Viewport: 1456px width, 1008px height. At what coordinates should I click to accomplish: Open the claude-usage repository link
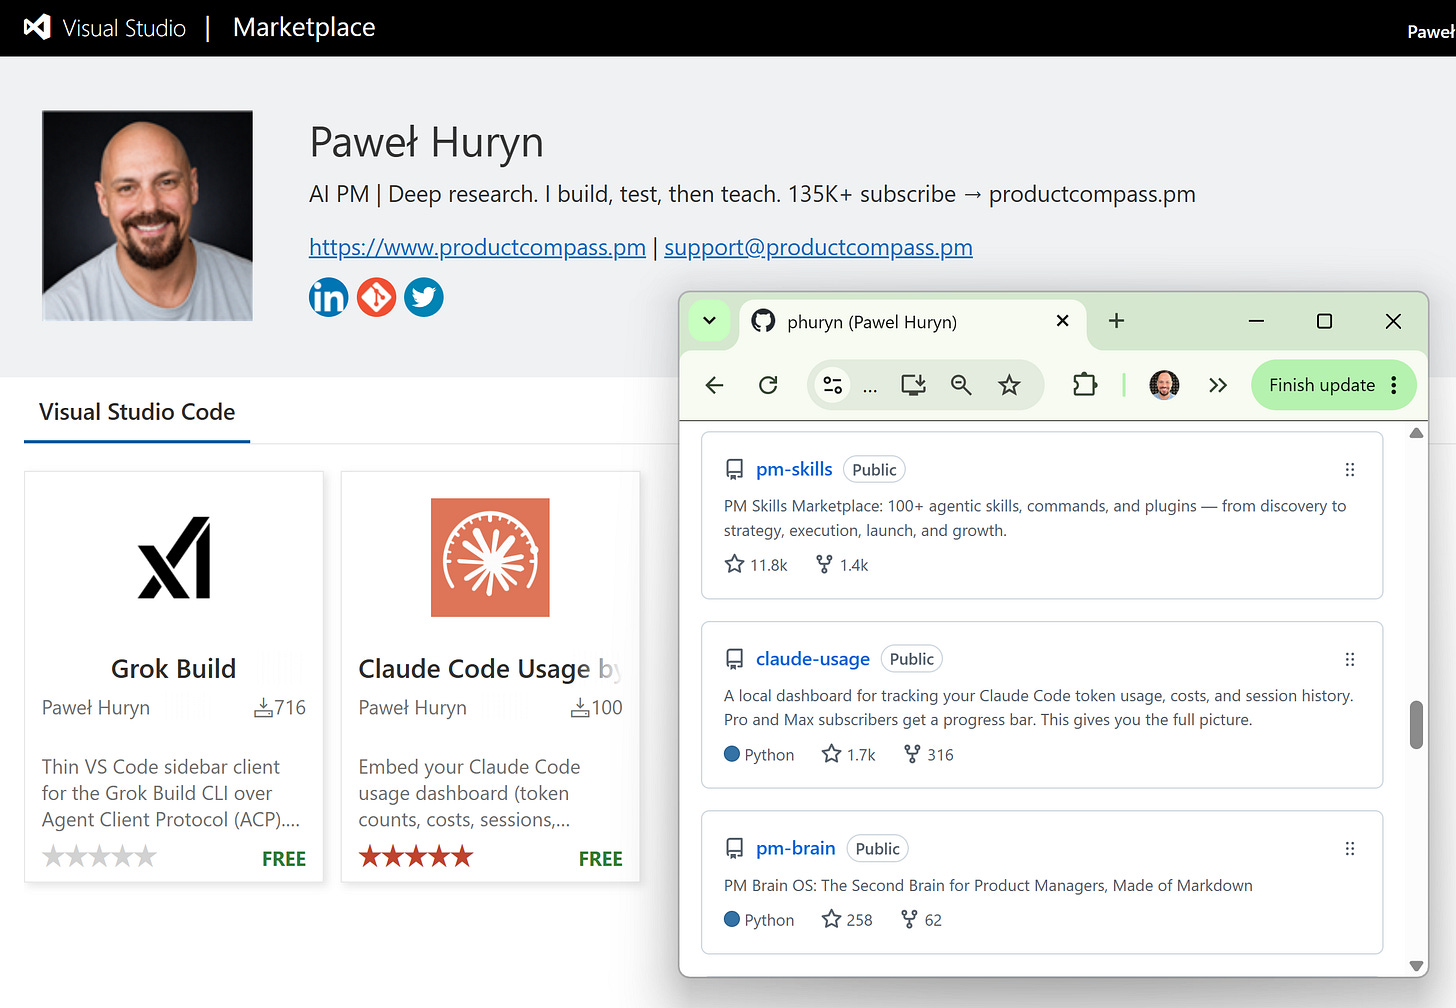pos(813,659)
